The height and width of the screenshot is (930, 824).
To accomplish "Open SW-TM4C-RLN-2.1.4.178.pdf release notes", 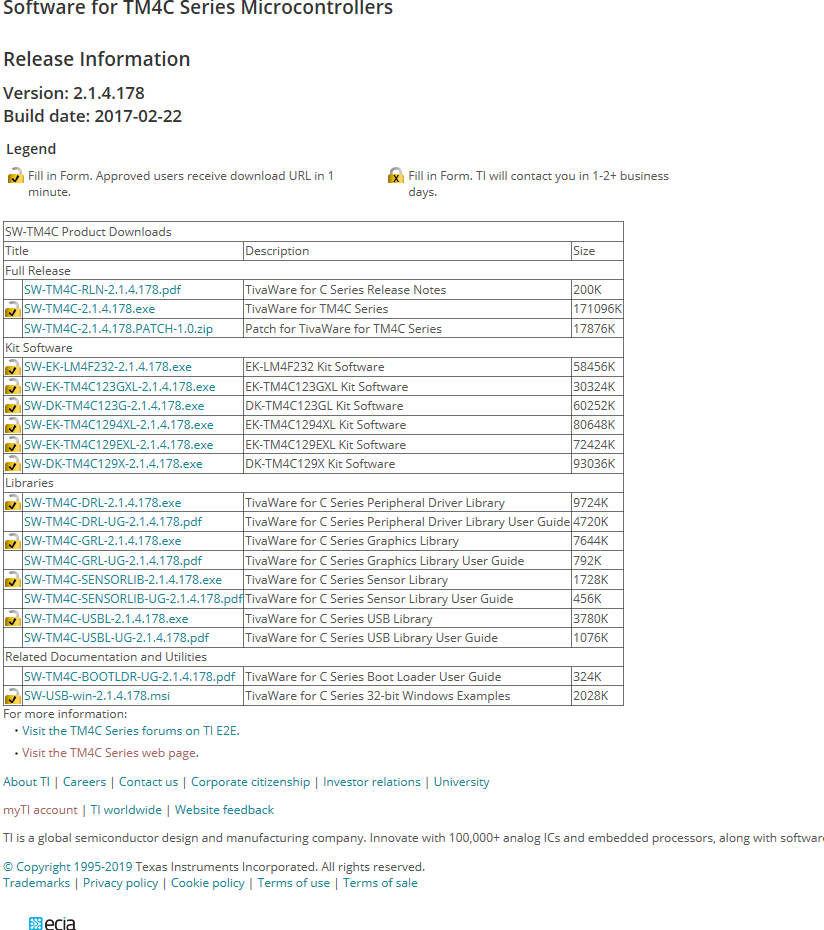I will [x=102, y=290].
